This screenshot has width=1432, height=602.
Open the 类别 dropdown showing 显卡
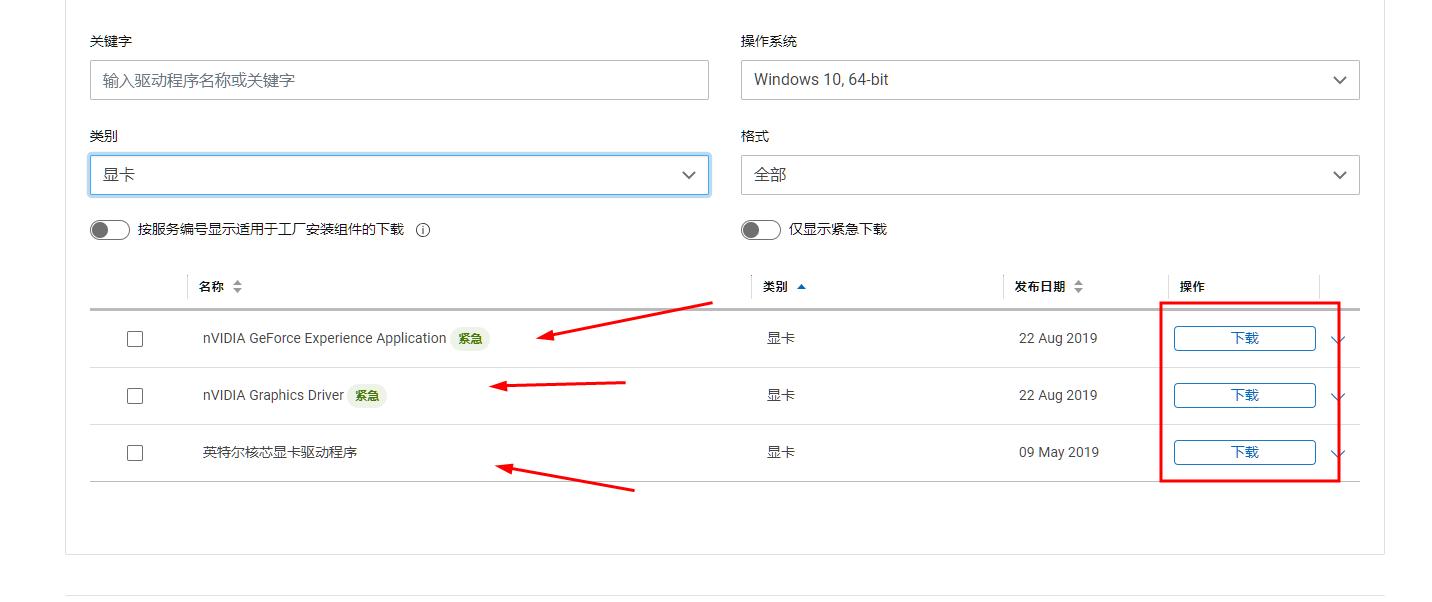(399, 174)
